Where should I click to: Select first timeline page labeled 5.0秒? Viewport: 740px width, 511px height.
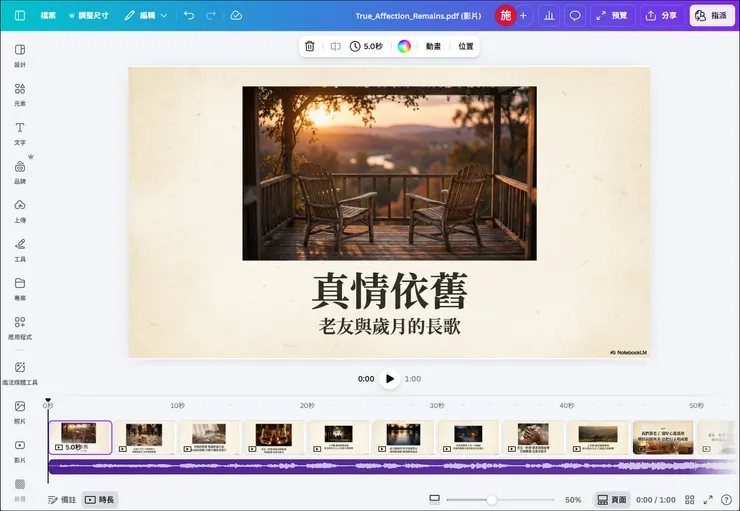[x=80, y=437]
